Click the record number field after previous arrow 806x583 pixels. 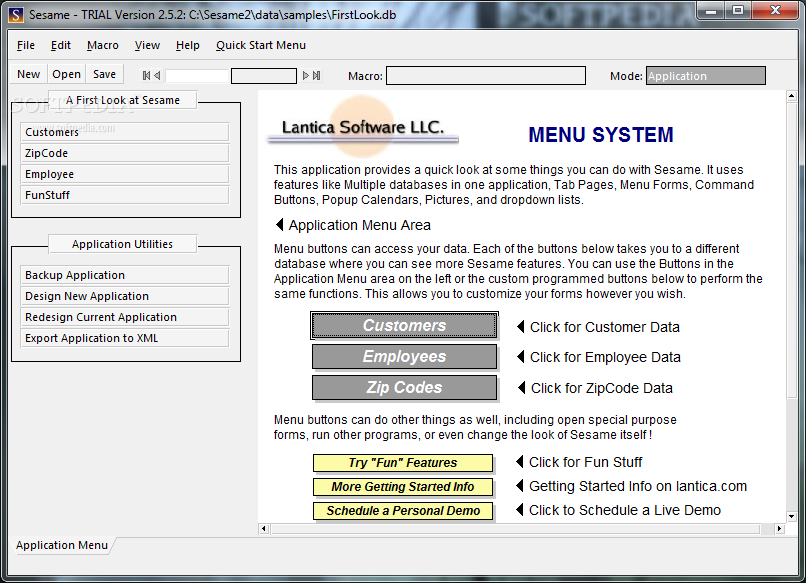click(197, 76)
